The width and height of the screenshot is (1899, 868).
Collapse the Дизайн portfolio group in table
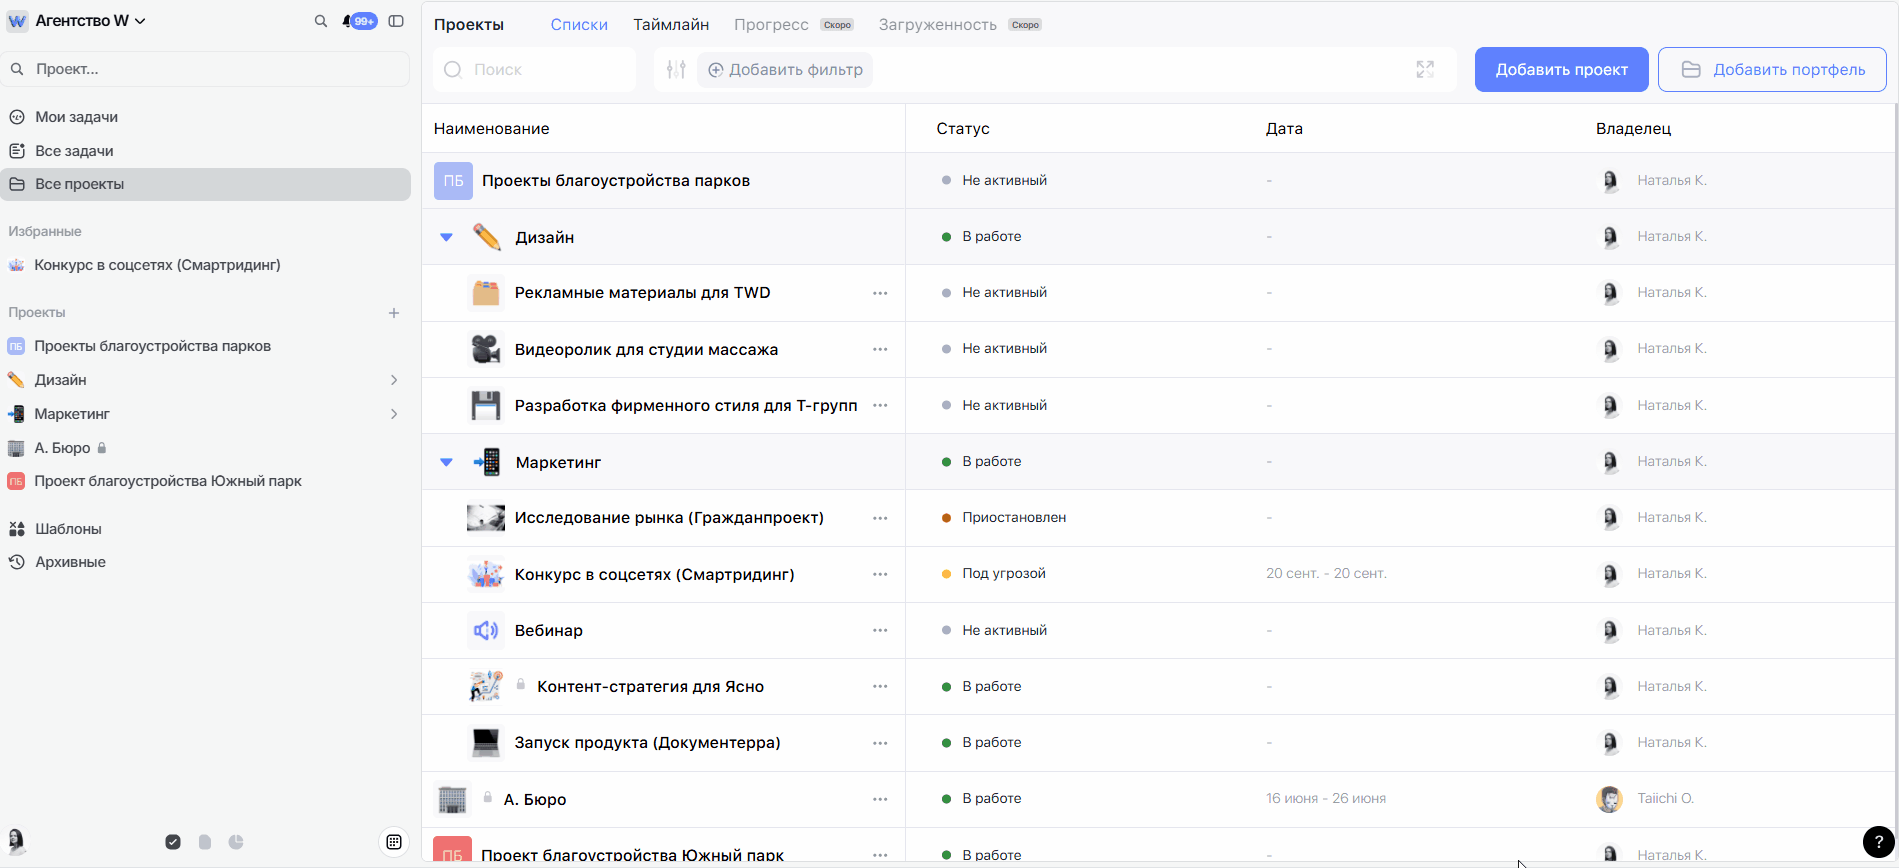[x=447, y=237]
